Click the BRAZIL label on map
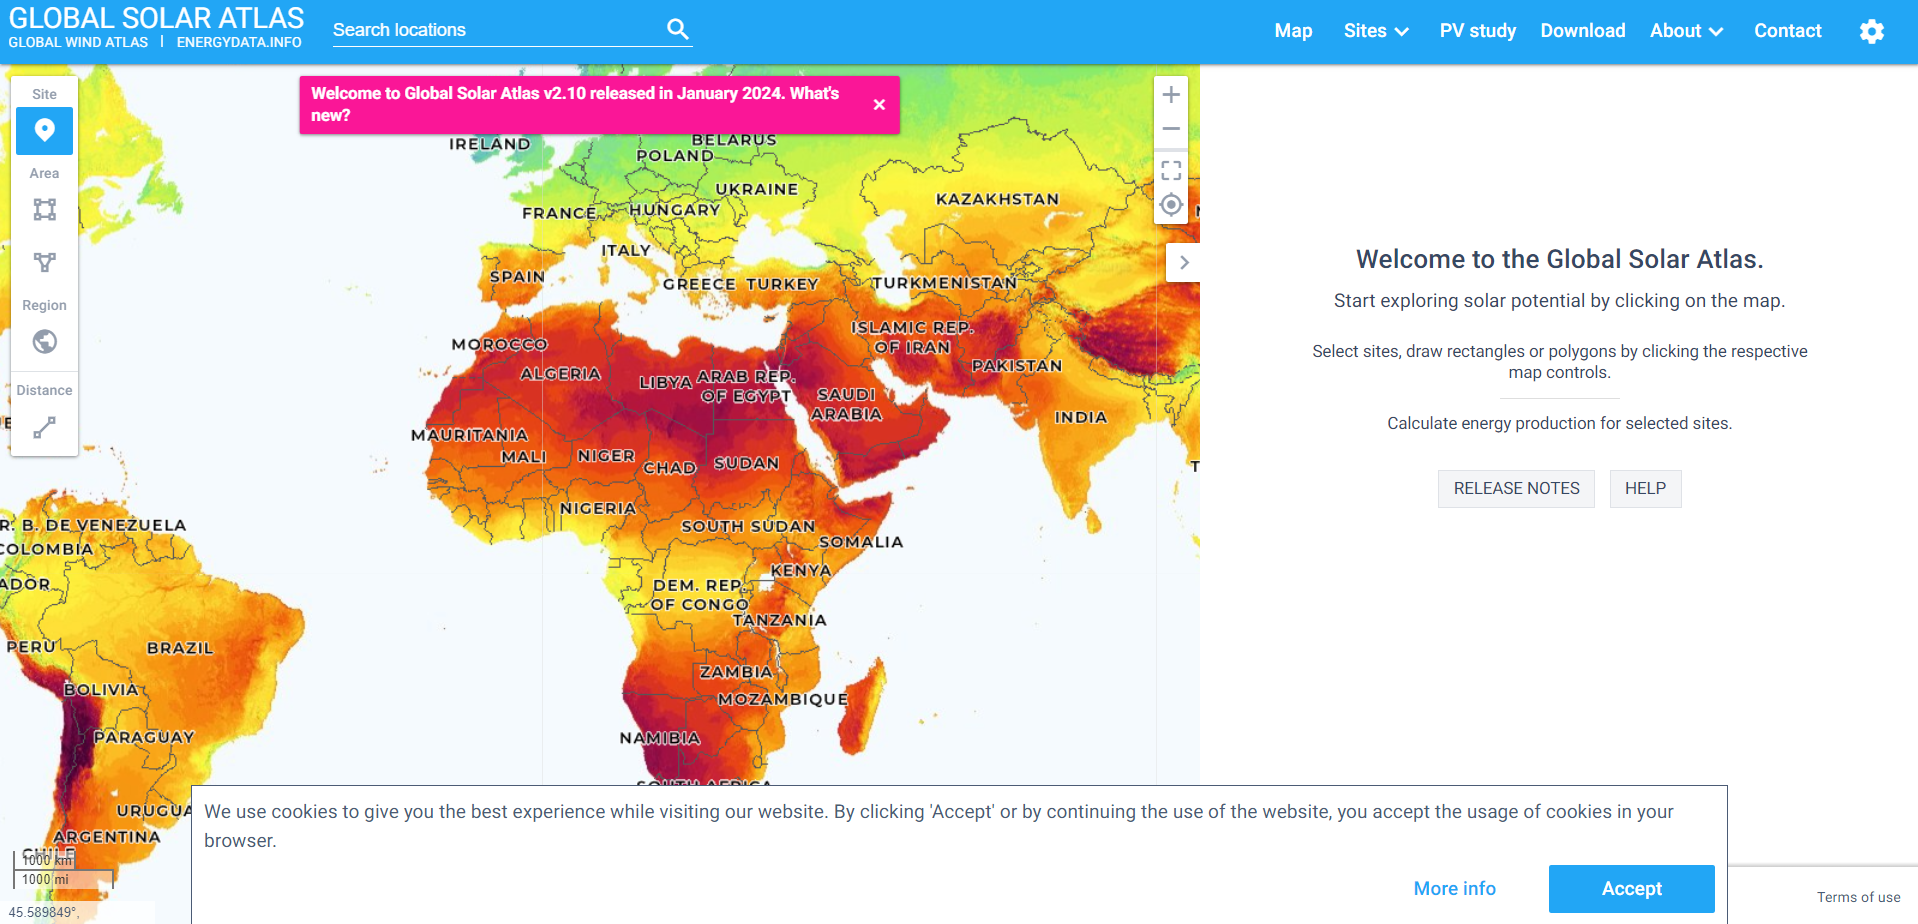Viewport: 1918px width, 924px height. (180, 648)
